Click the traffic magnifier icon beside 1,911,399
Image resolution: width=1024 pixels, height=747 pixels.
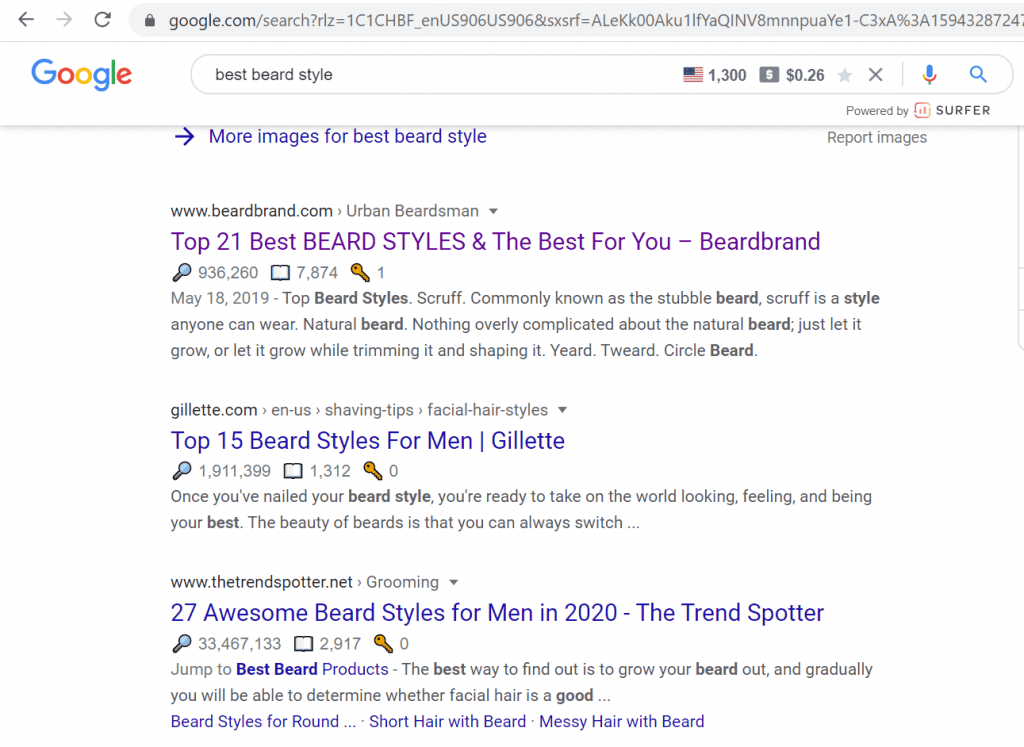(x=182, y=470)
